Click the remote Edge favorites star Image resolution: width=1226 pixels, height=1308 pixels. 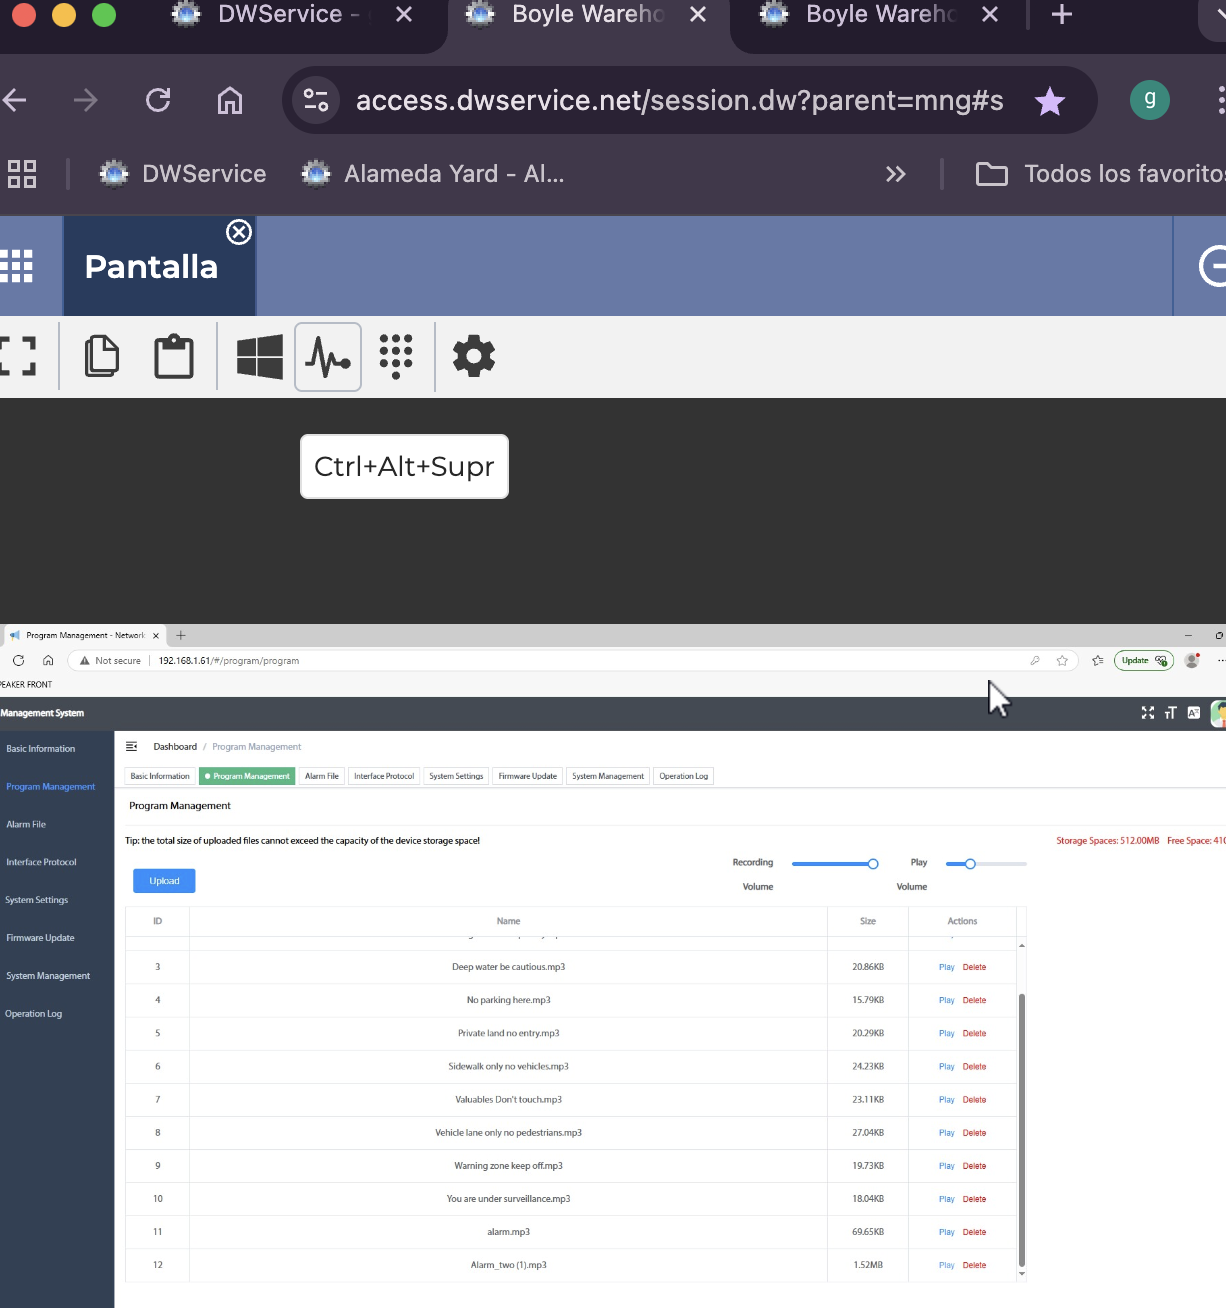1062,660
